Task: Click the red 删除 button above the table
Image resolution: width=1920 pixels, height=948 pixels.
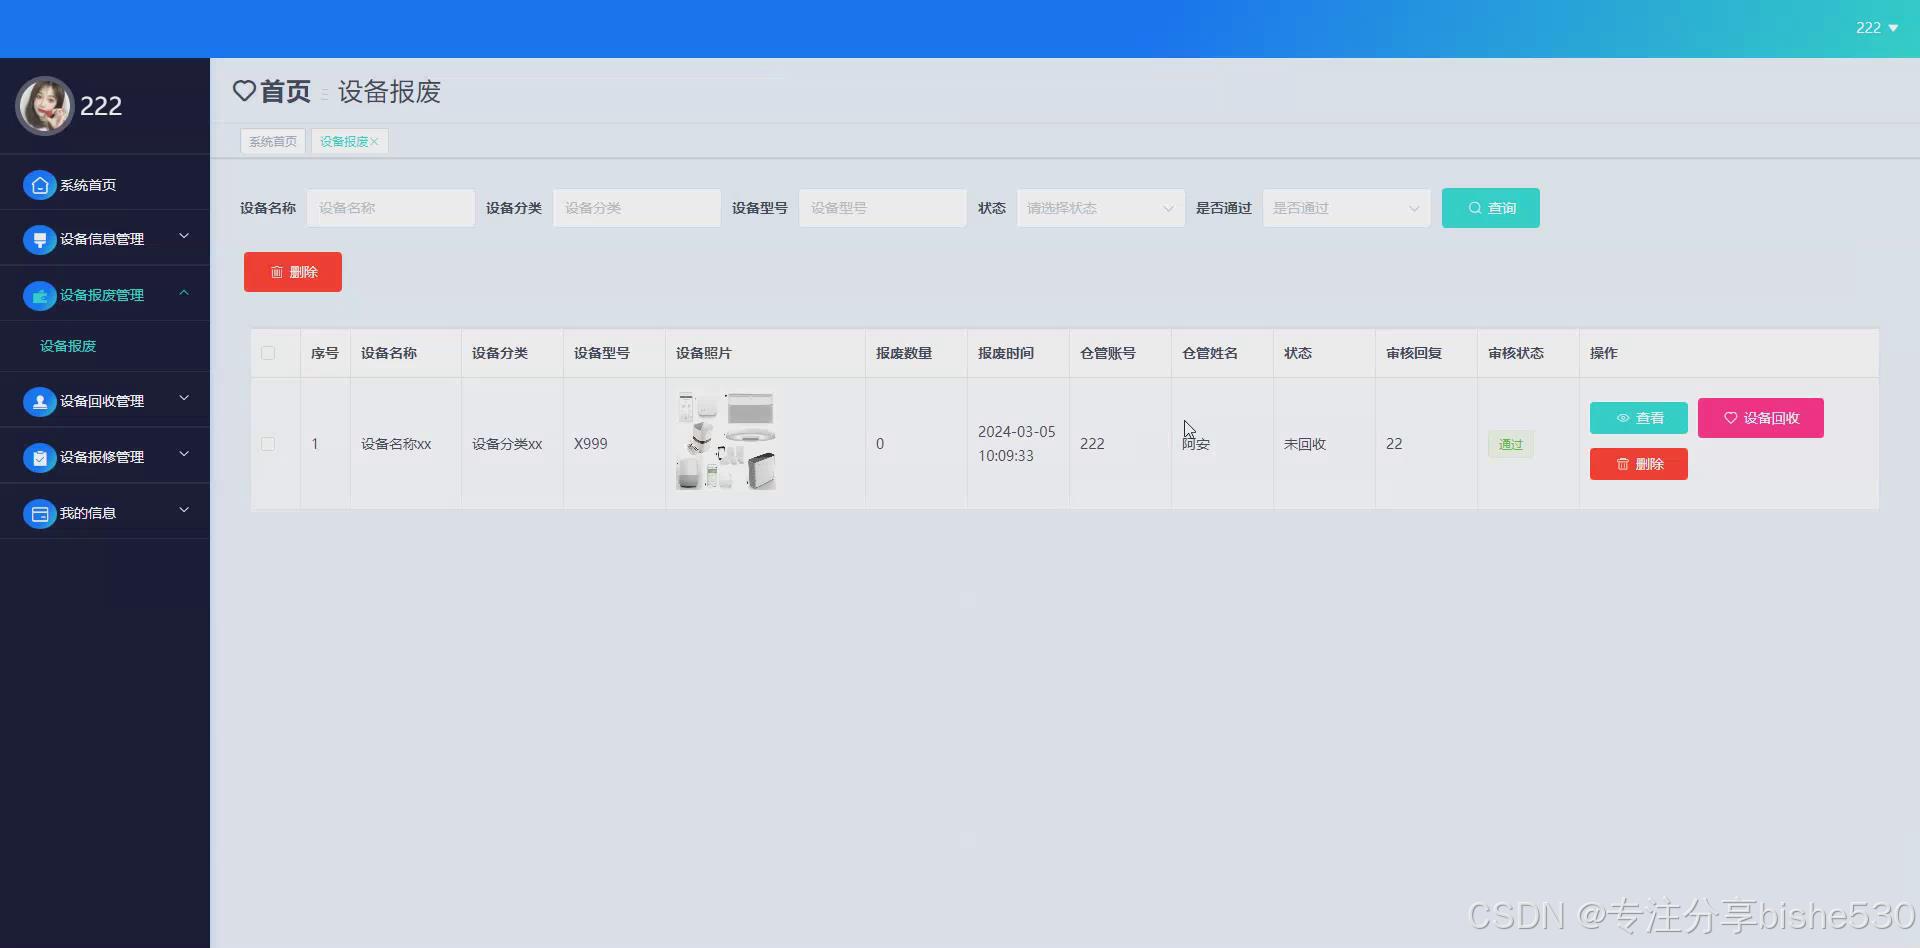Action: coord(292,271)
